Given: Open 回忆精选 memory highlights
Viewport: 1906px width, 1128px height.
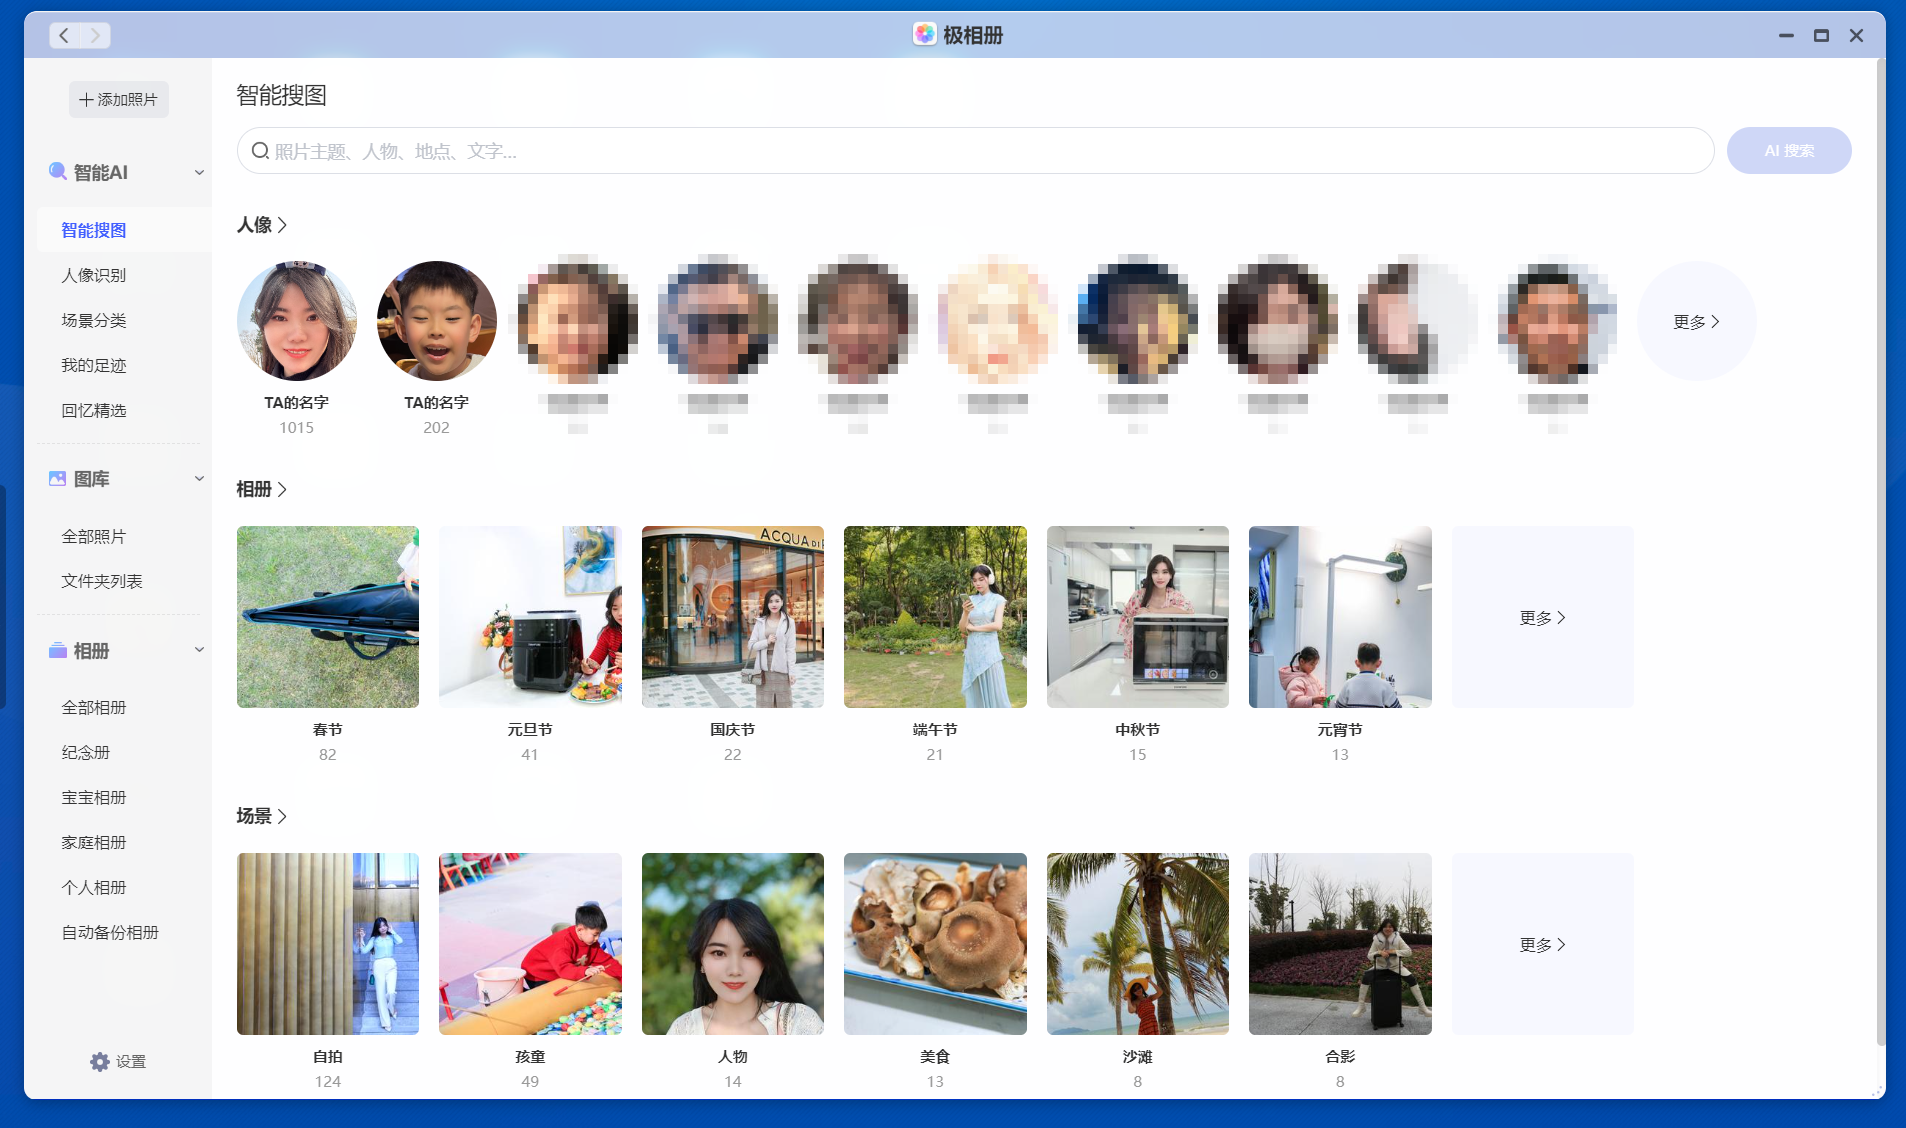Looking at the screenshot, I should 94,410.
